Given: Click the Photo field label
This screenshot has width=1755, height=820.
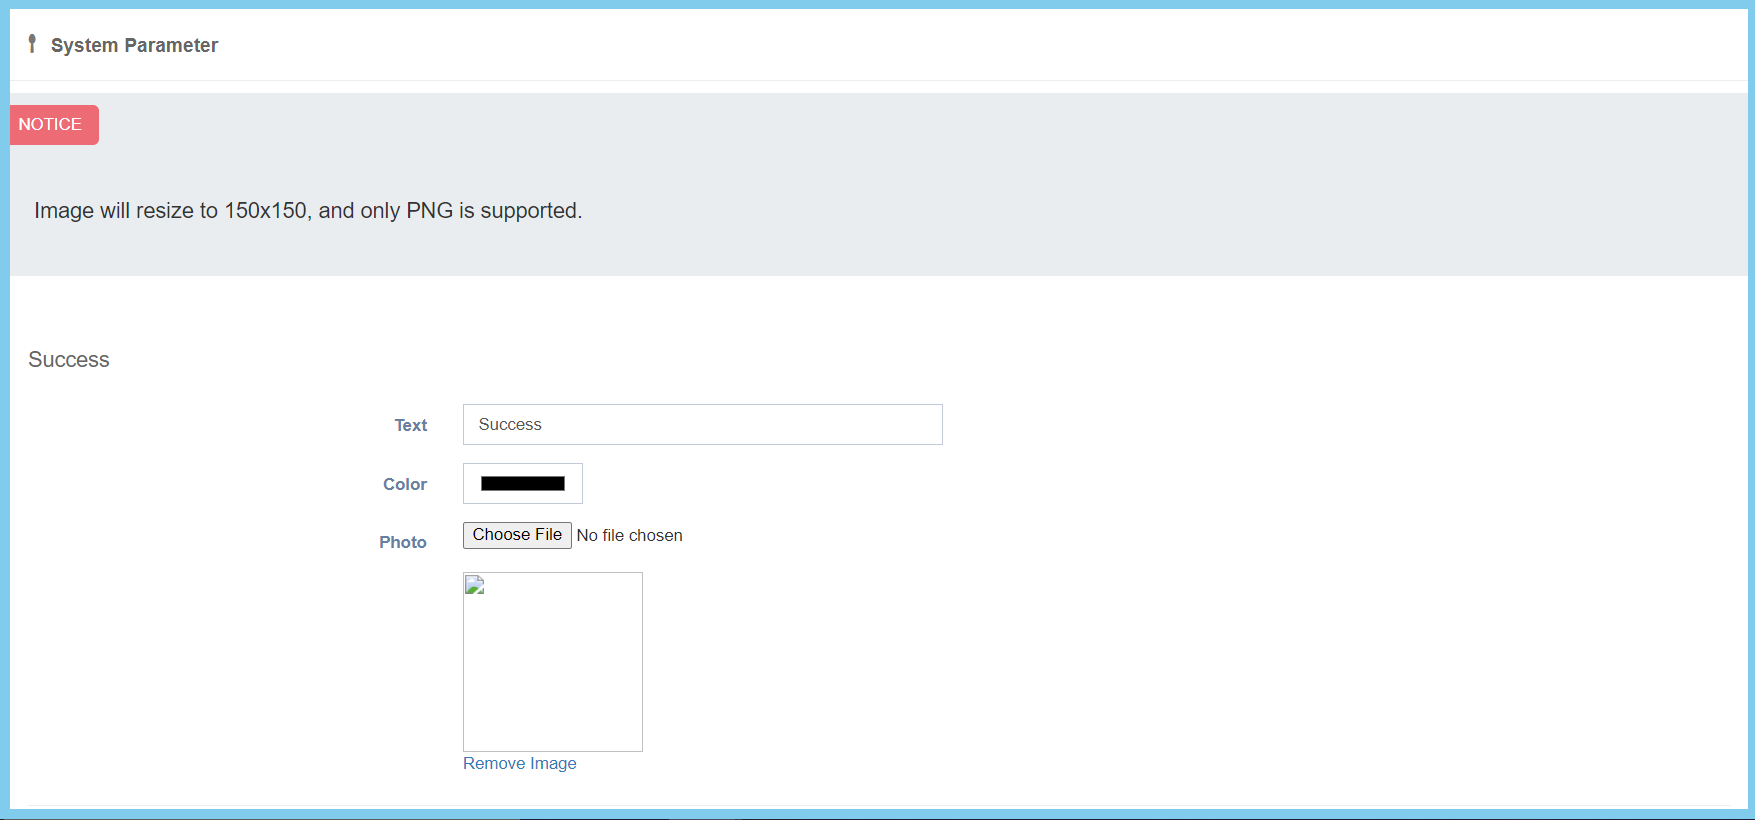Looking at the screenshot, I should [402, 542].
